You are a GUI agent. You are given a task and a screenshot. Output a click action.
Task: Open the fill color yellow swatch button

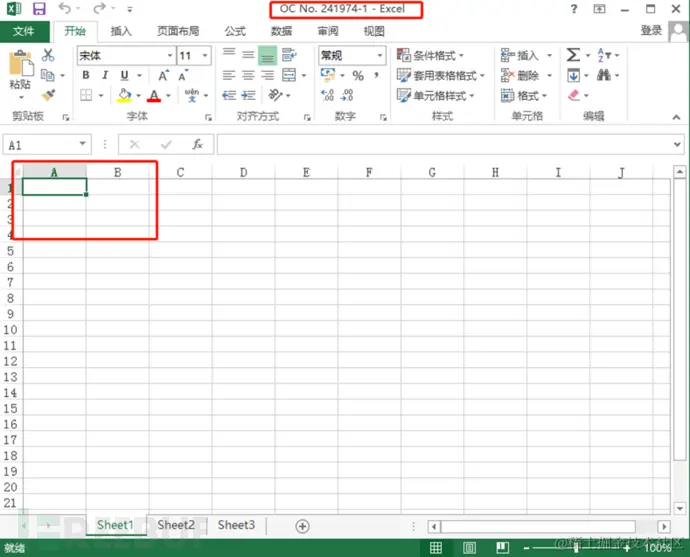(x=125, y=95)
